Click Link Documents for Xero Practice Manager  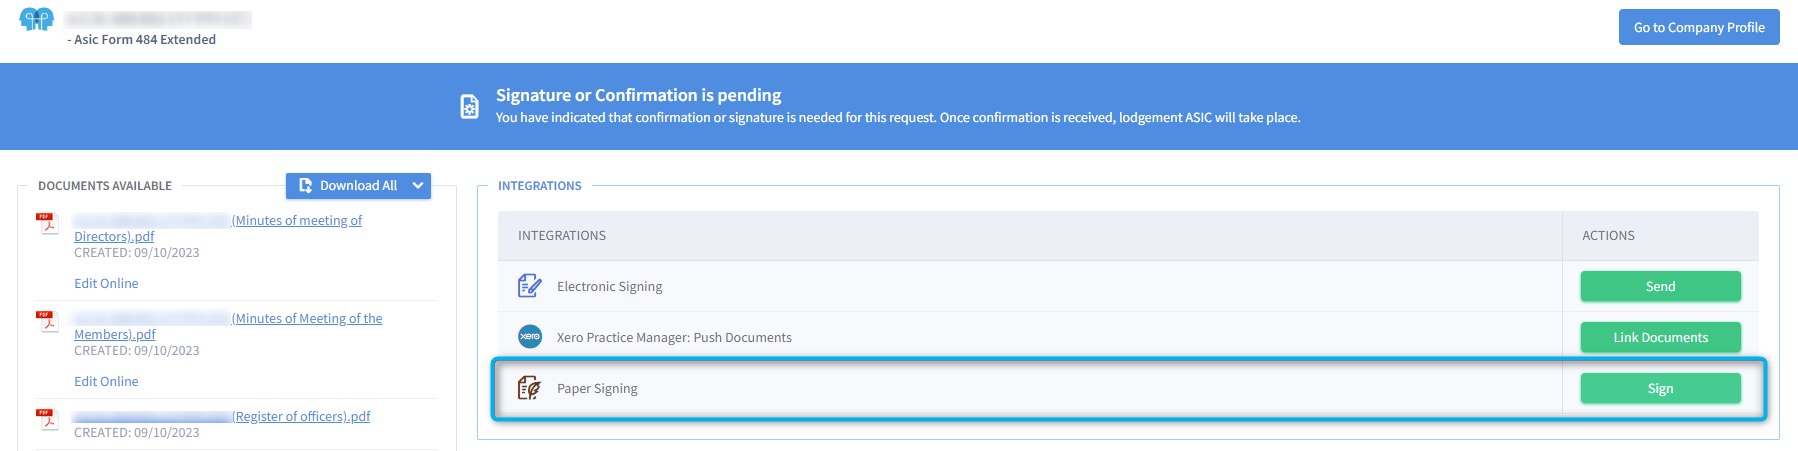coord(1660,337)
